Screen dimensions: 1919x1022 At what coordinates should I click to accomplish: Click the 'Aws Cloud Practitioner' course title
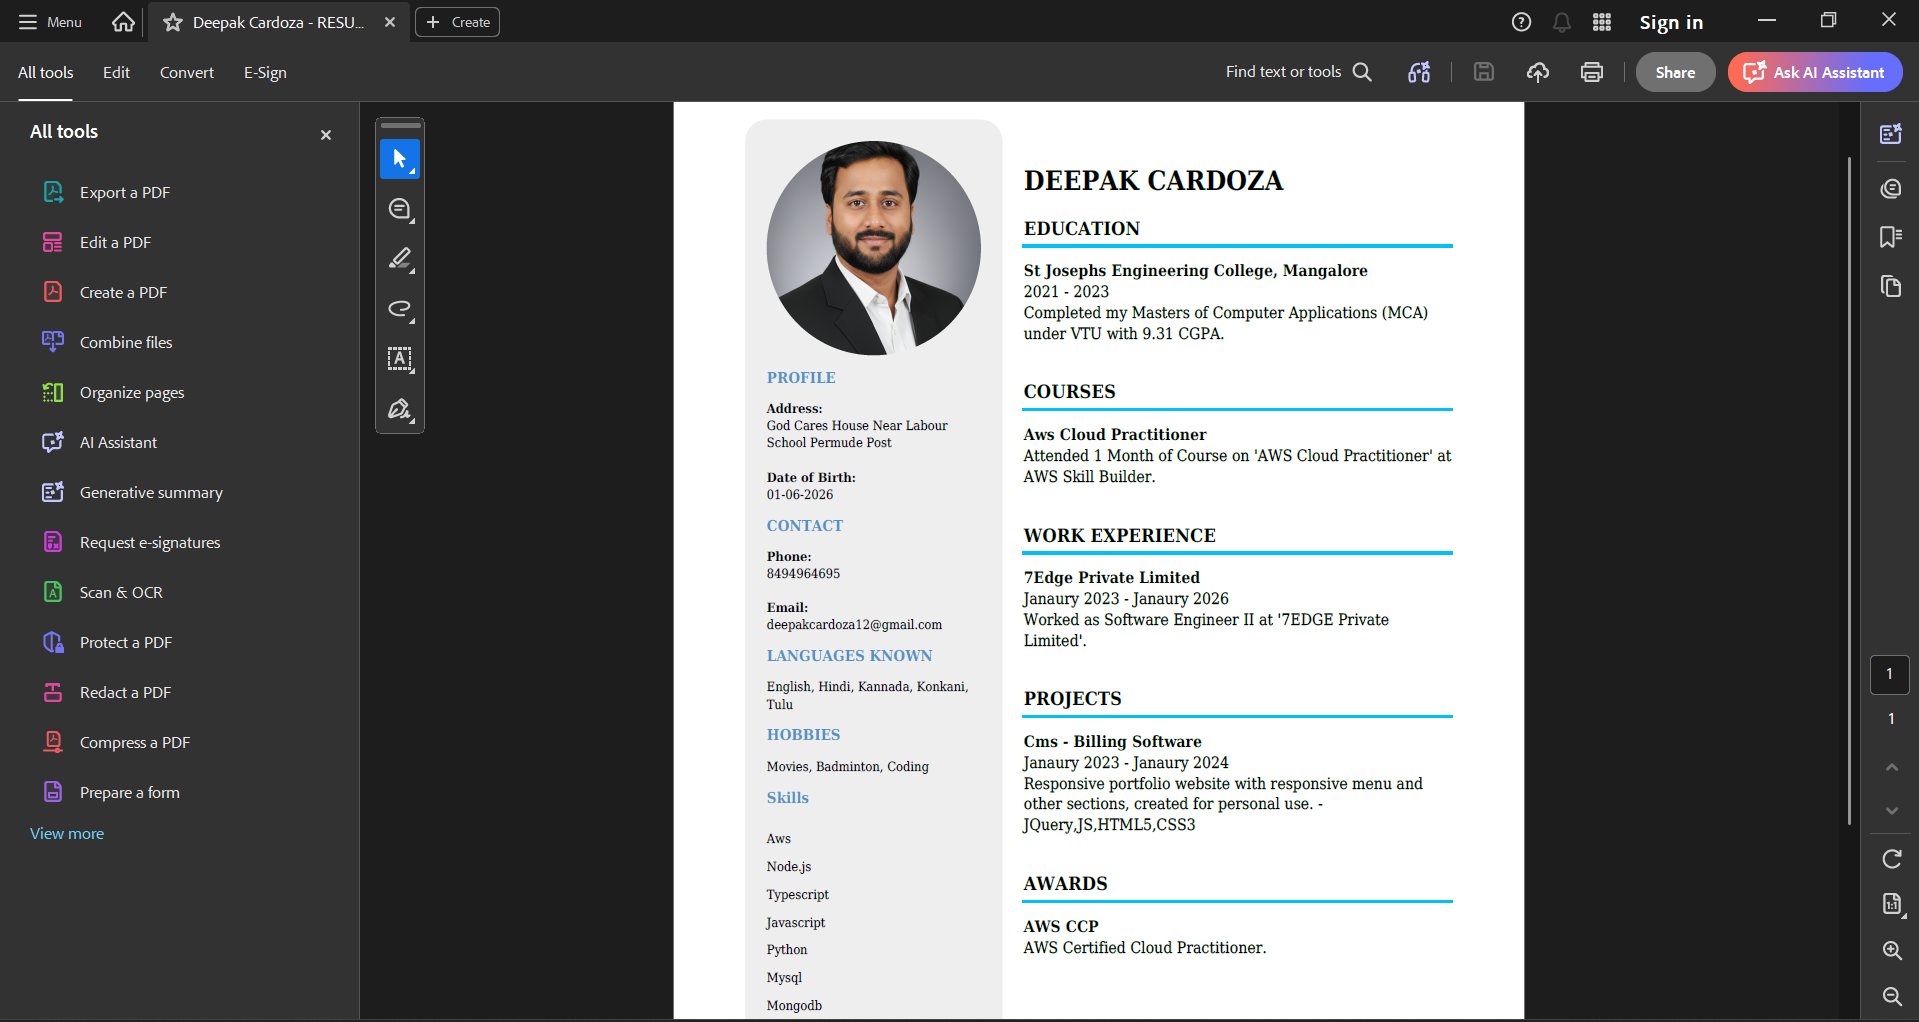click(x=1114, y=434)
